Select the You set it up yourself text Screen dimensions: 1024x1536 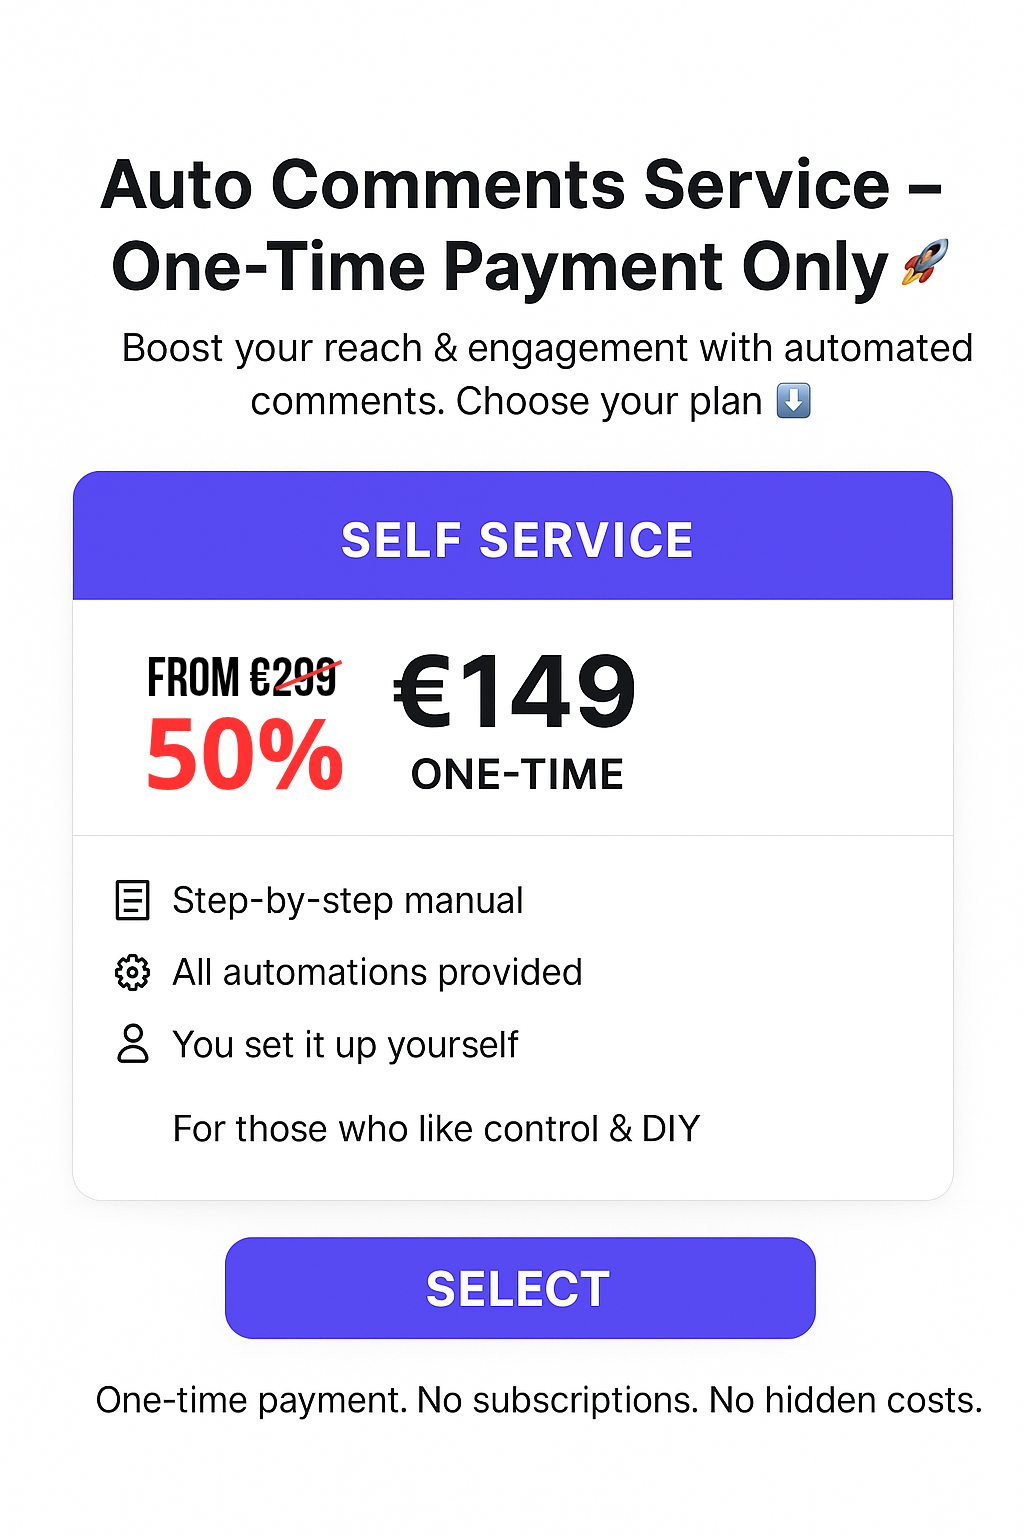tap(345, 1044)
